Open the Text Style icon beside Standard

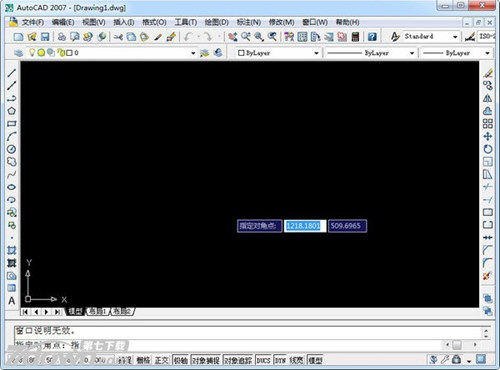pyautogui.click(x=395, y=37)
